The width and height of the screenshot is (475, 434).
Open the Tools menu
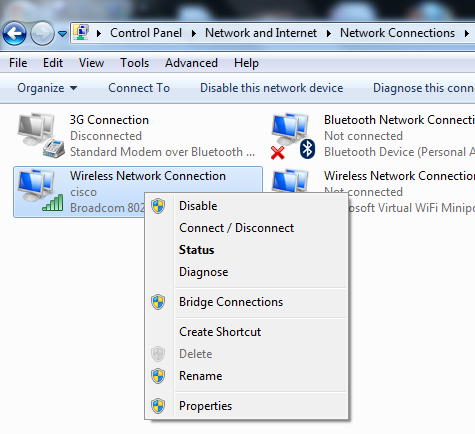(134, 63)
